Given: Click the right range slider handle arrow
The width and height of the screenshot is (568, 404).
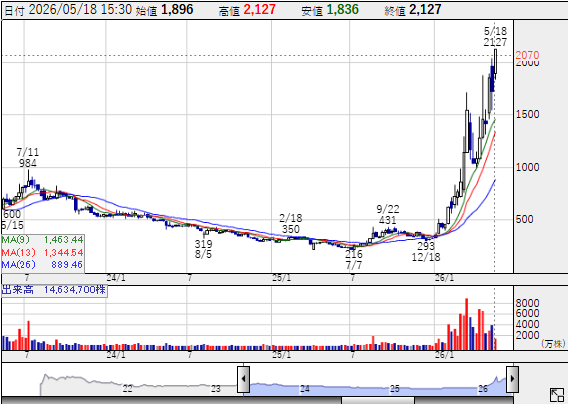Looking at the screenshot, I should 512,379.
